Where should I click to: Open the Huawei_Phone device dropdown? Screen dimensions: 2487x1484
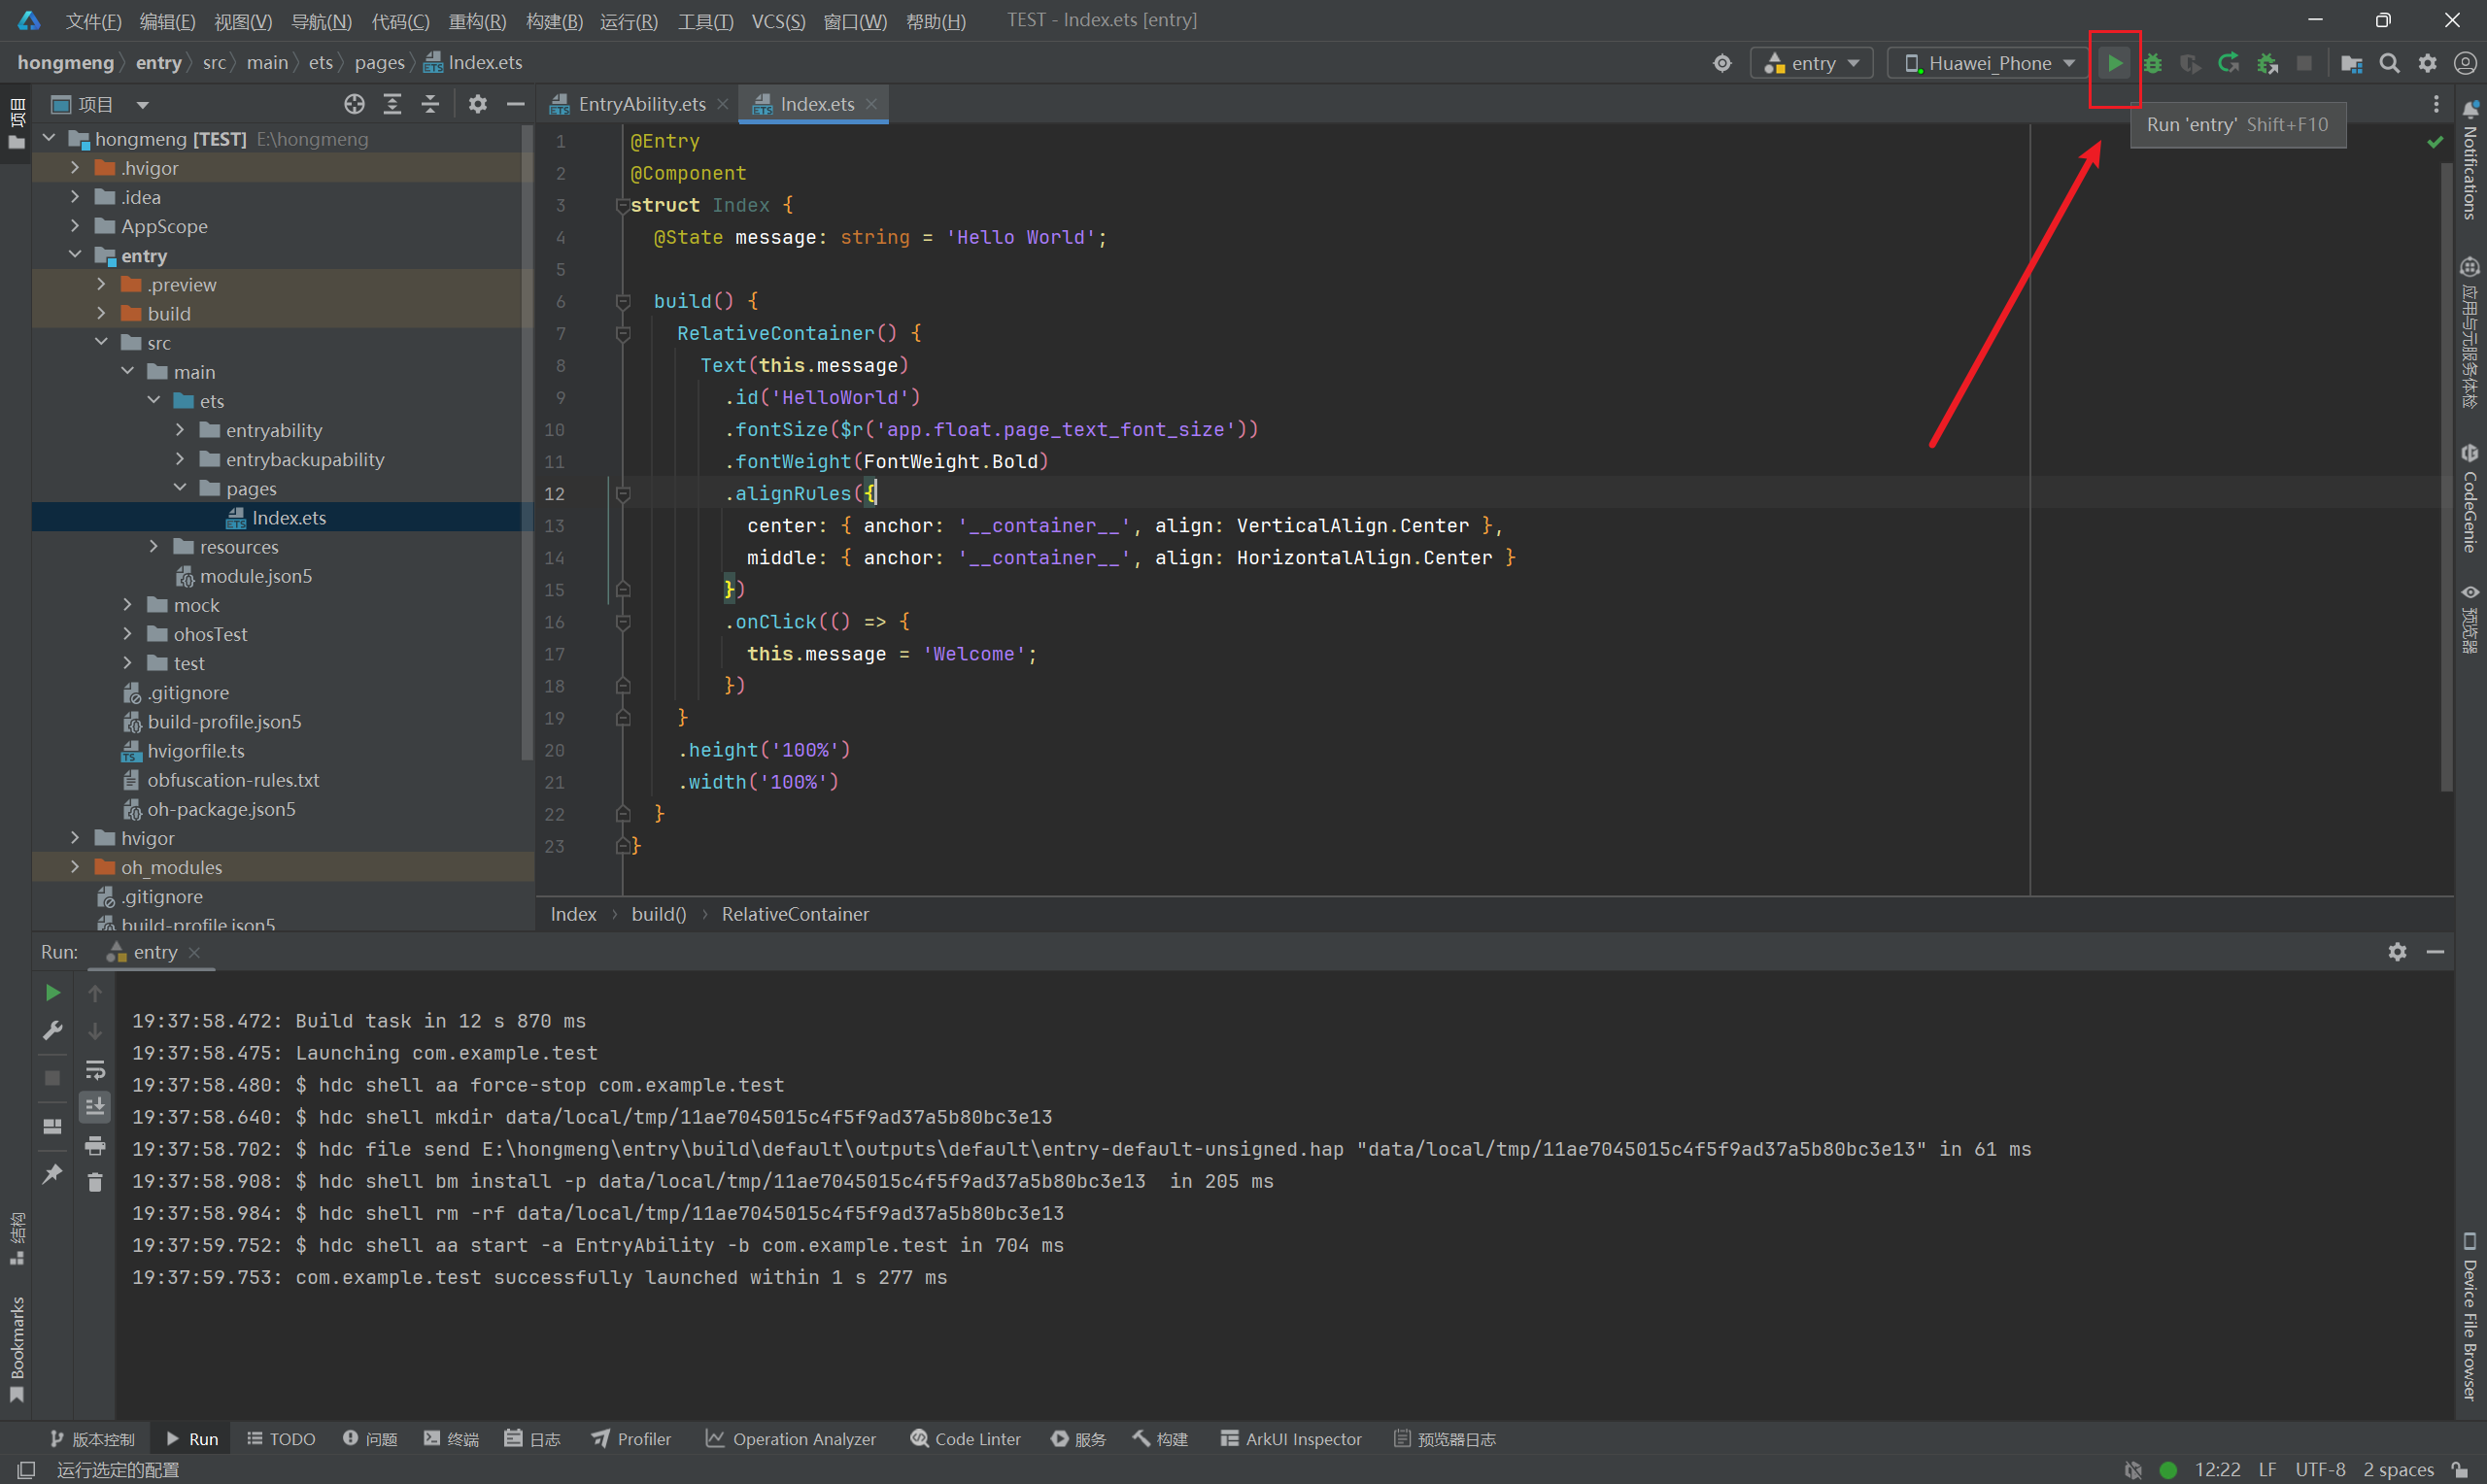[1989, 63]
